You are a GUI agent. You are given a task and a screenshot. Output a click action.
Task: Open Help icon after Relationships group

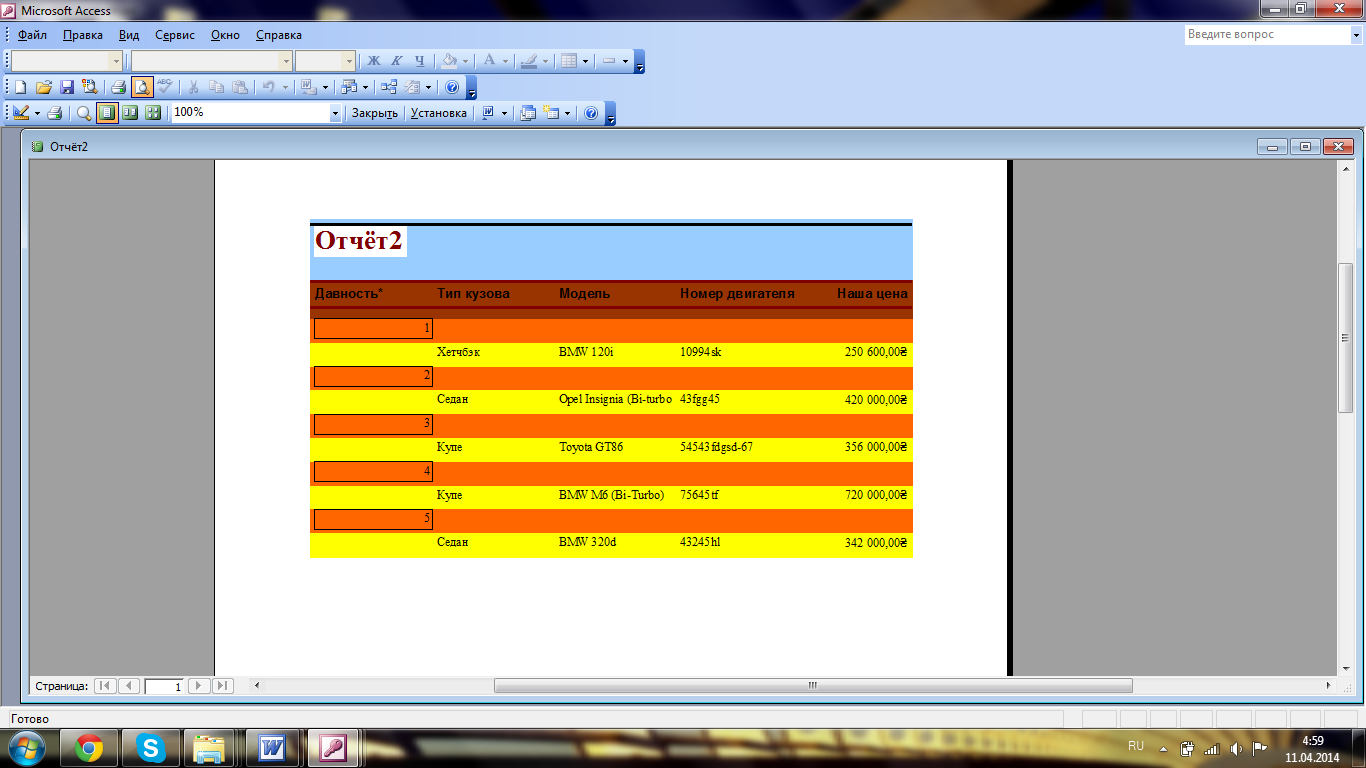point(452,87)
